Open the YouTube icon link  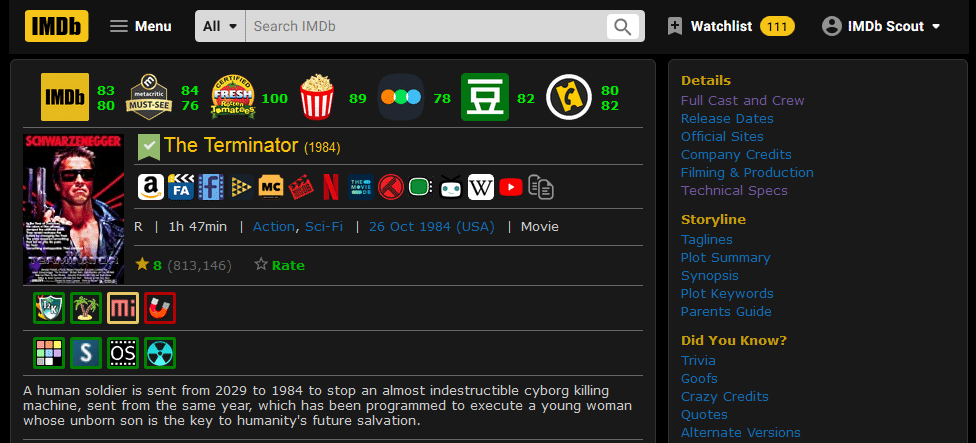(510, 187)
